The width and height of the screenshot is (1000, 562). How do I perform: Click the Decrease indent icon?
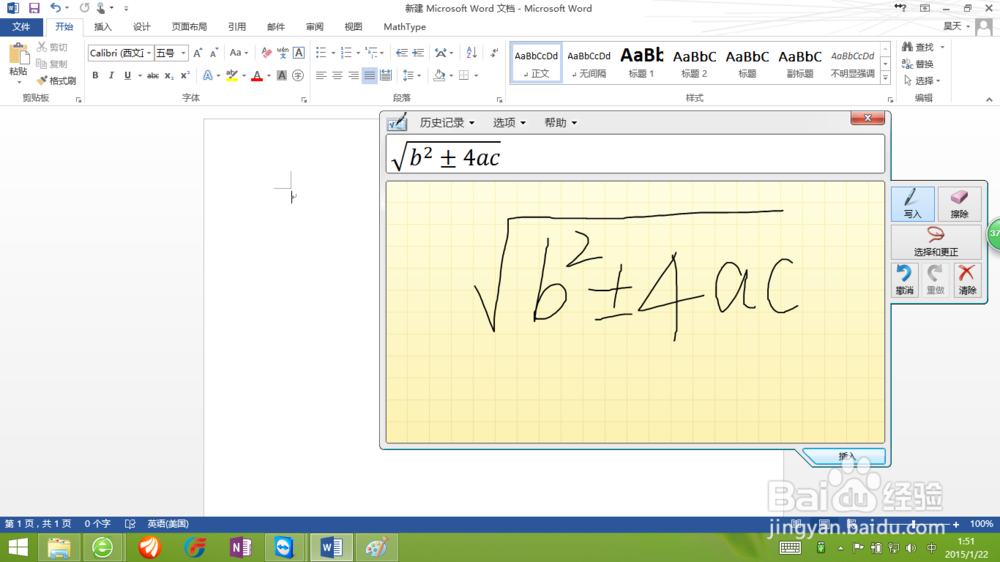[401, 53]
